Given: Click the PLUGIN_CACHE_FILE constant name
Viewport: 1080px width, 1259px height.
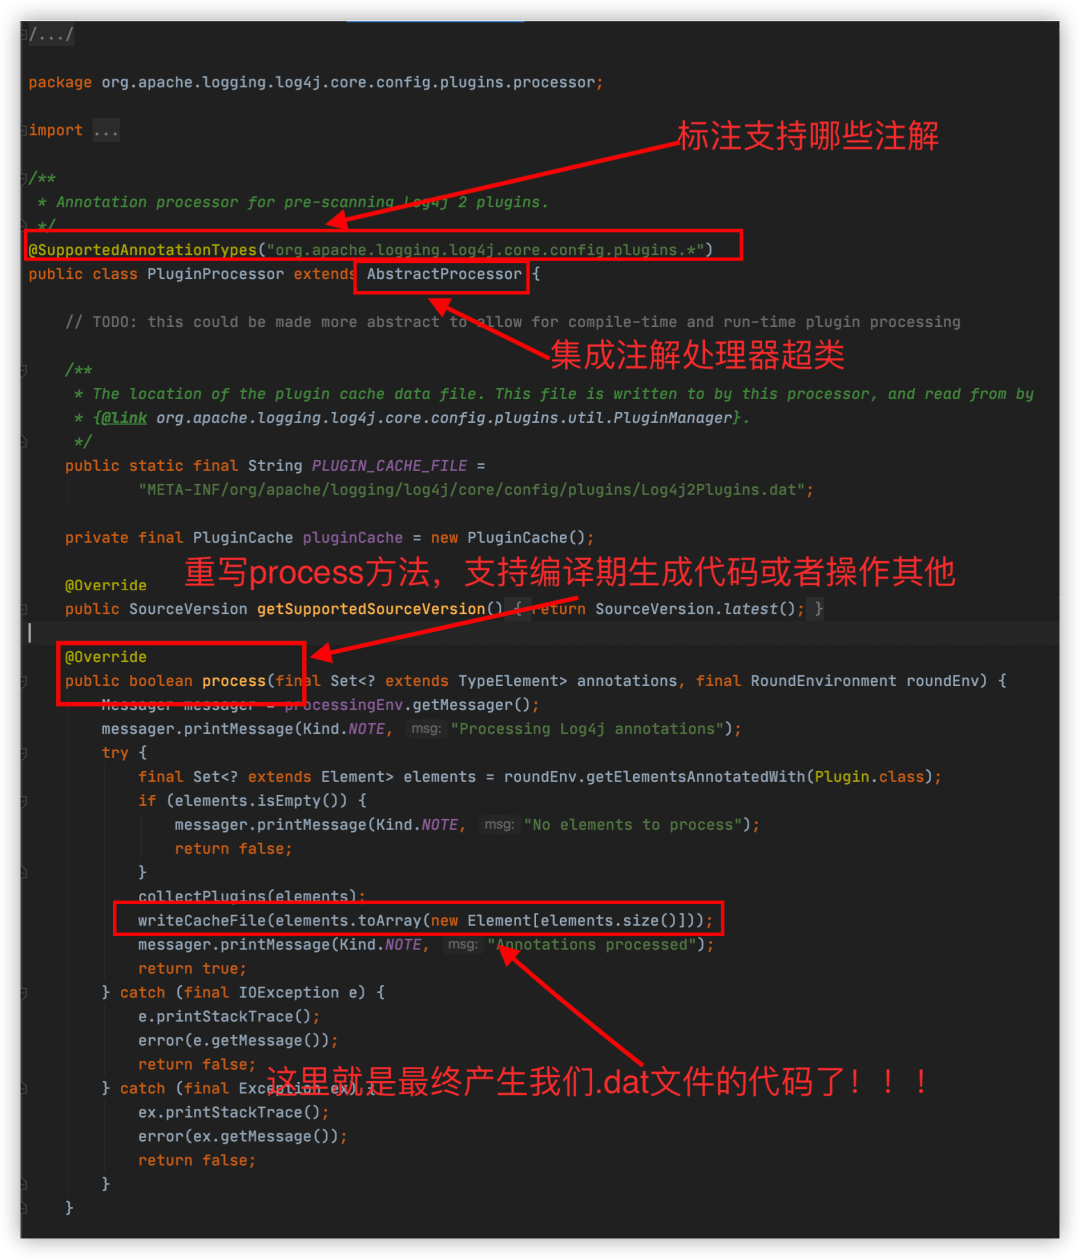Looking at the screenshot, I should coord(389,466).
